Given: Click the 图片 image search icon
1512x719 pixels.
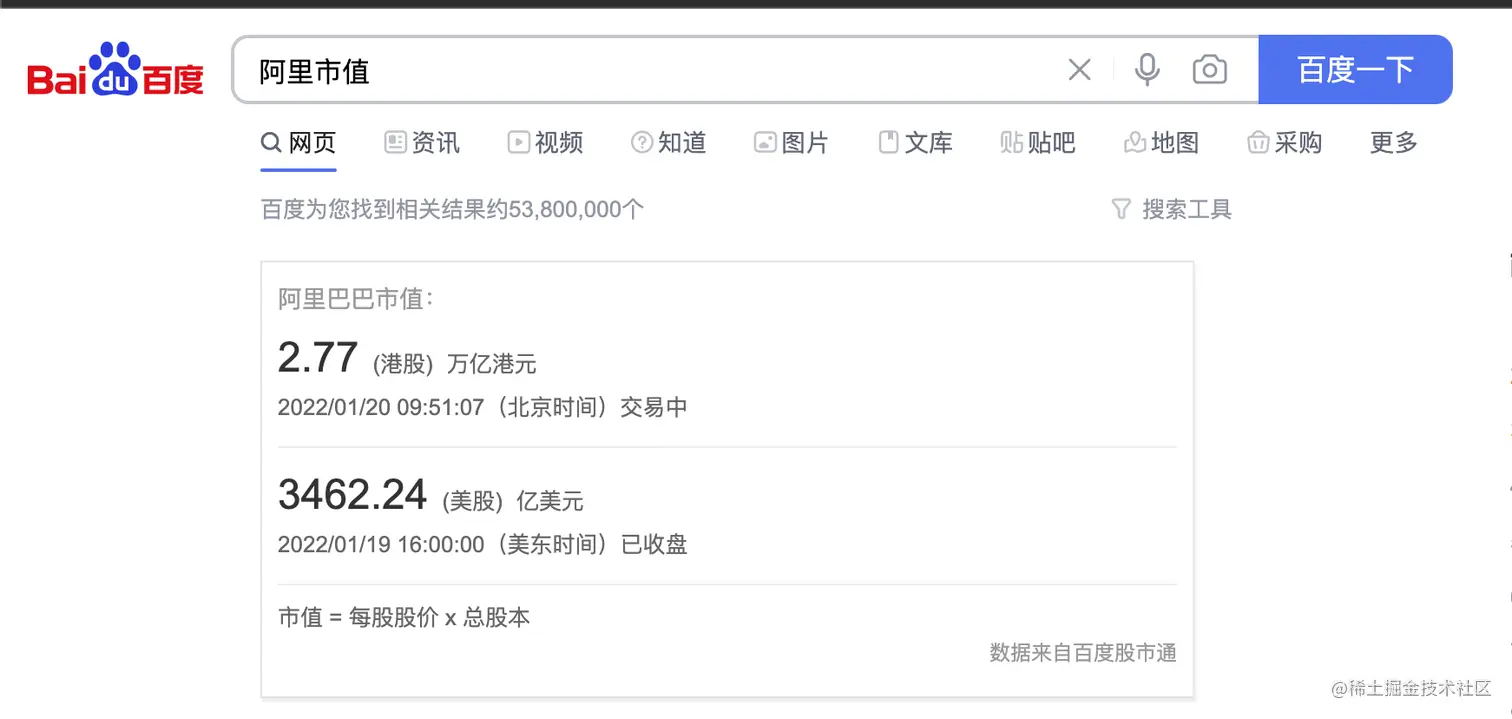Looking at the screenshot, I should click(765, 142).
